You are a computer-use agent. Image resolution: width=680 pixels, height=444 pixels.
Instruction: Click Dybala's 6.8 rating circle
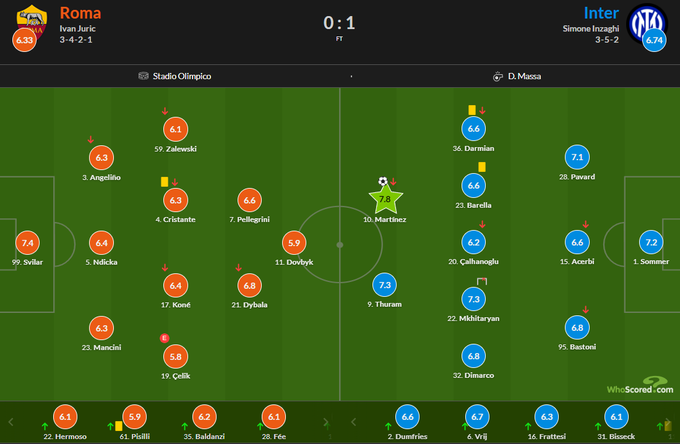(x=252, y=285)
